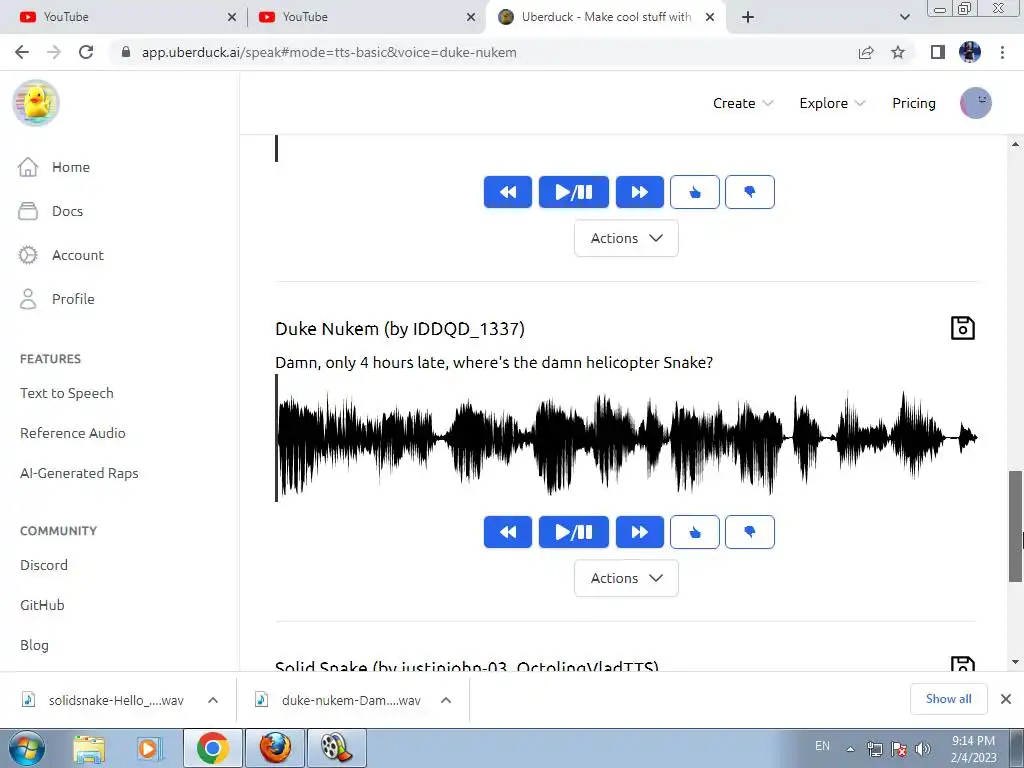Bookmark this page with the star
Image resolution: width=1024 pixels, height=768 pixels.
tap(898, 52)
